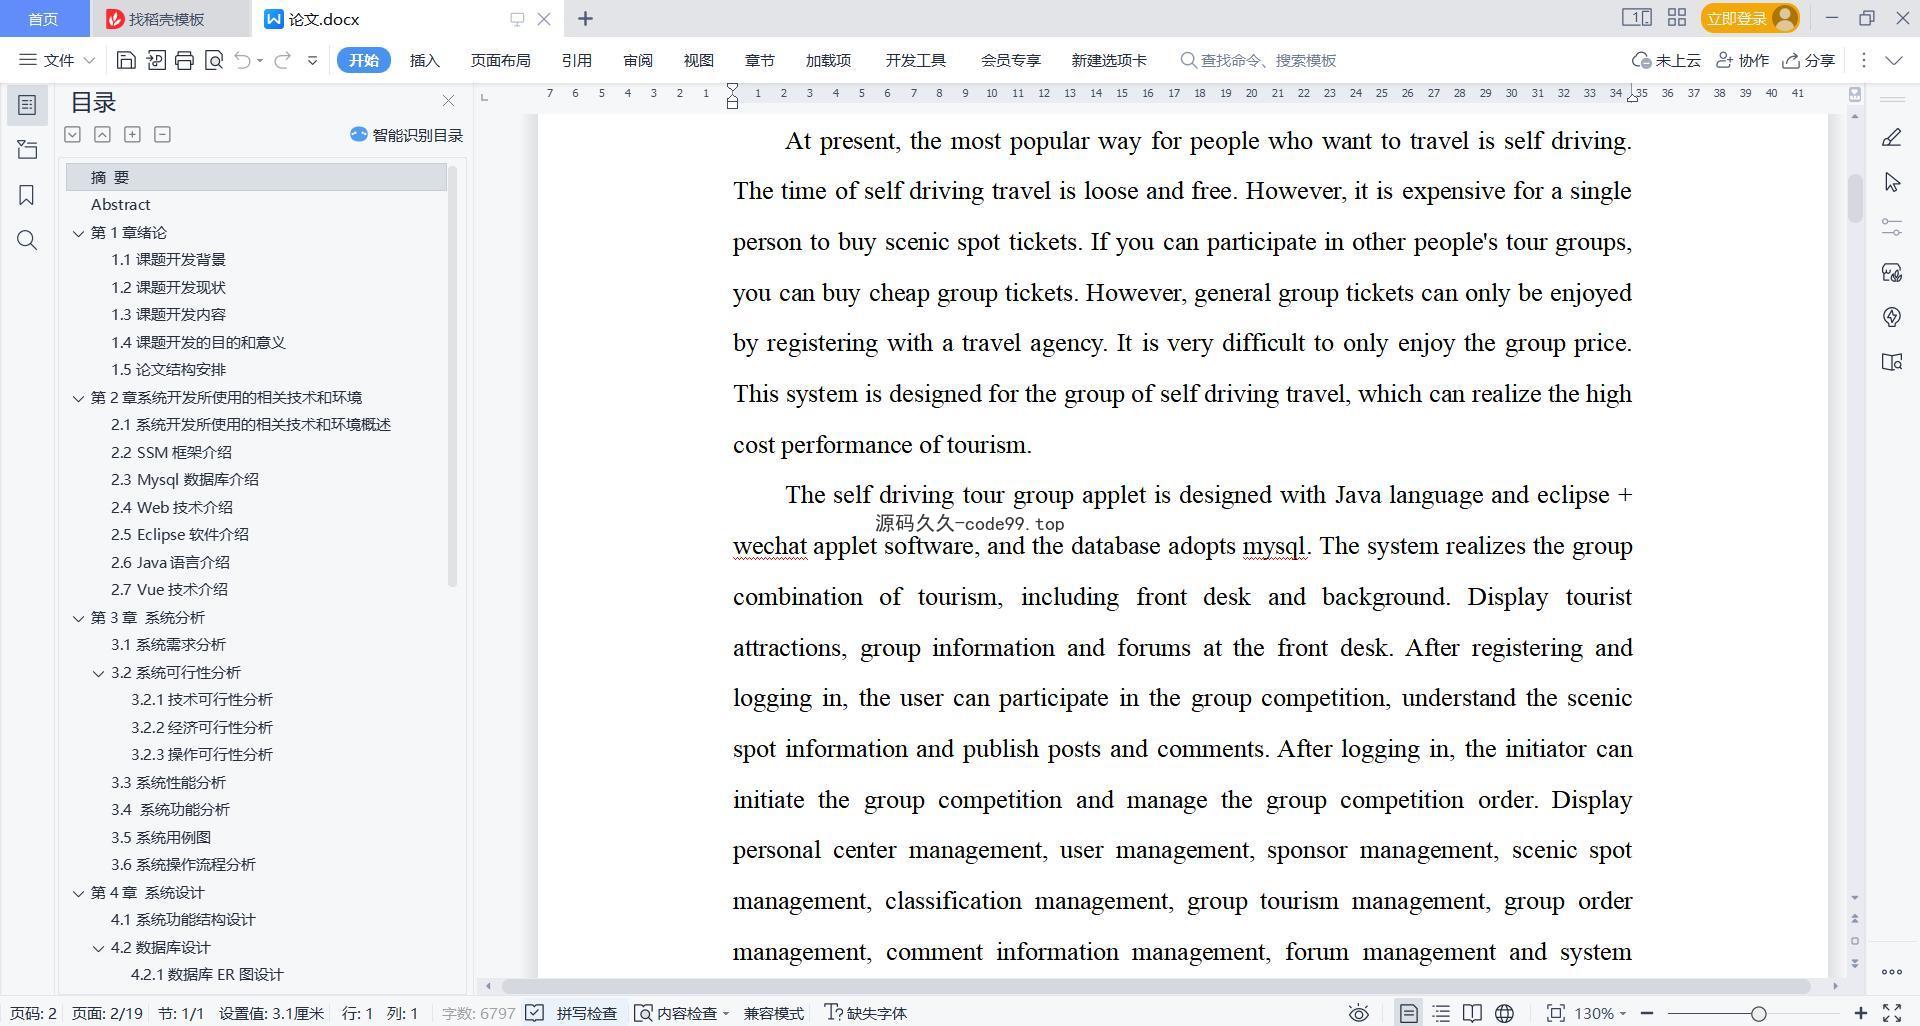Close the 目录 panel
1920x1026 pixels.
click(x=448, y=101)
